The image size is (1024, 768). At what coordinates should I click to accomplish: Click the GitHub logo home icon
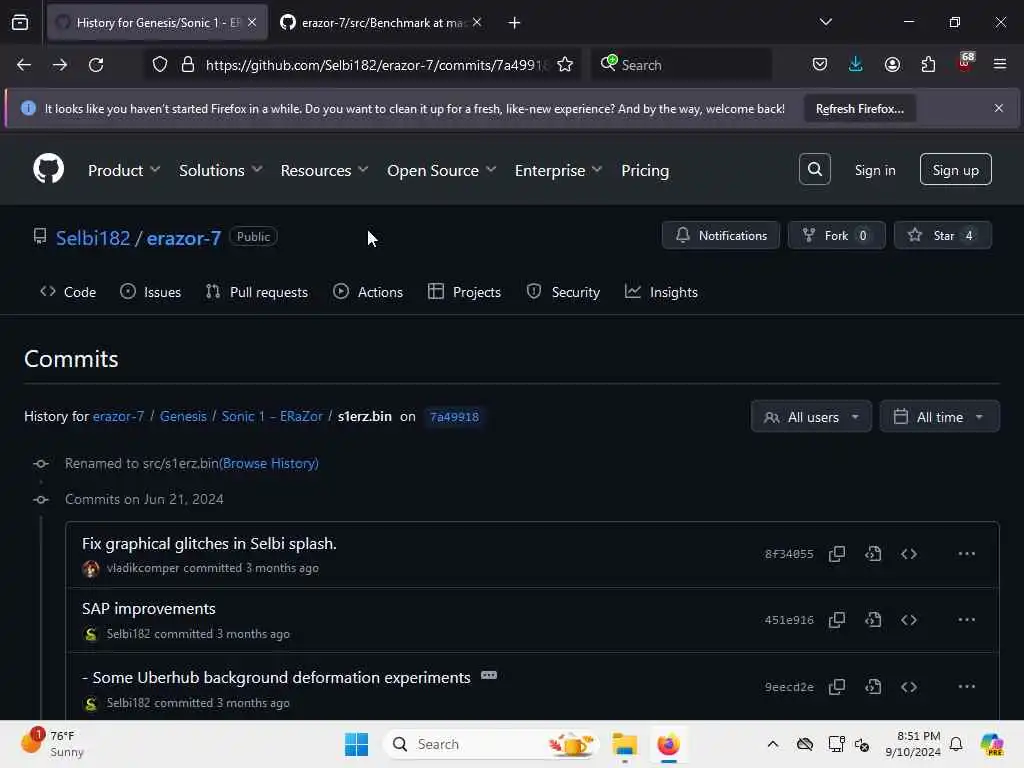[x=48, y=169]
